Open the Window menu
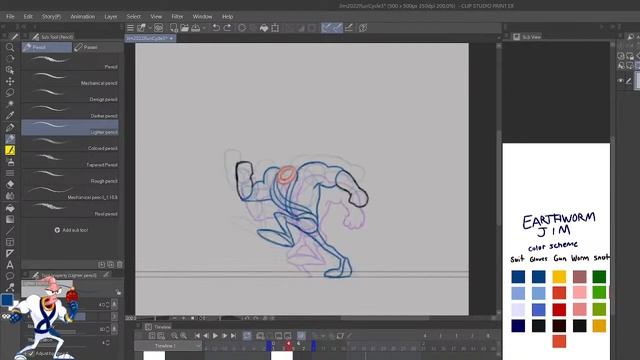This screenshot has width=640, height=360. 202,17
